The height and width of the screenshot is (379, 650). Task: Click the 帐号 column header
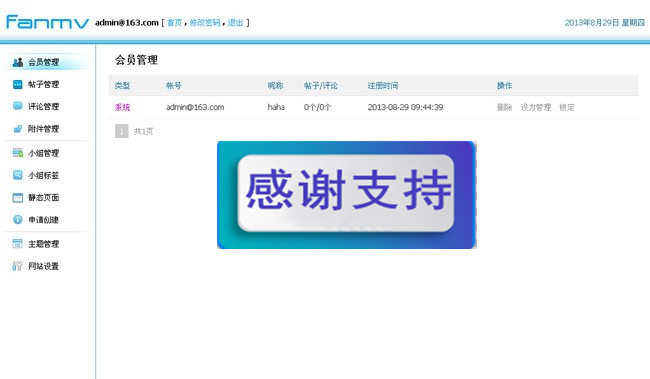[x=174, y=86]
